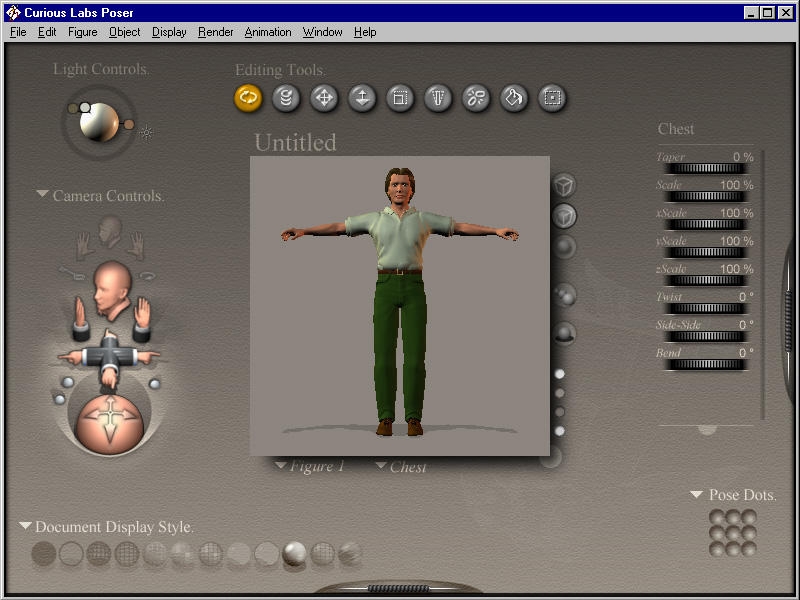Select the Taper editing tool
The image size is (800, 600).
[438, 98]
